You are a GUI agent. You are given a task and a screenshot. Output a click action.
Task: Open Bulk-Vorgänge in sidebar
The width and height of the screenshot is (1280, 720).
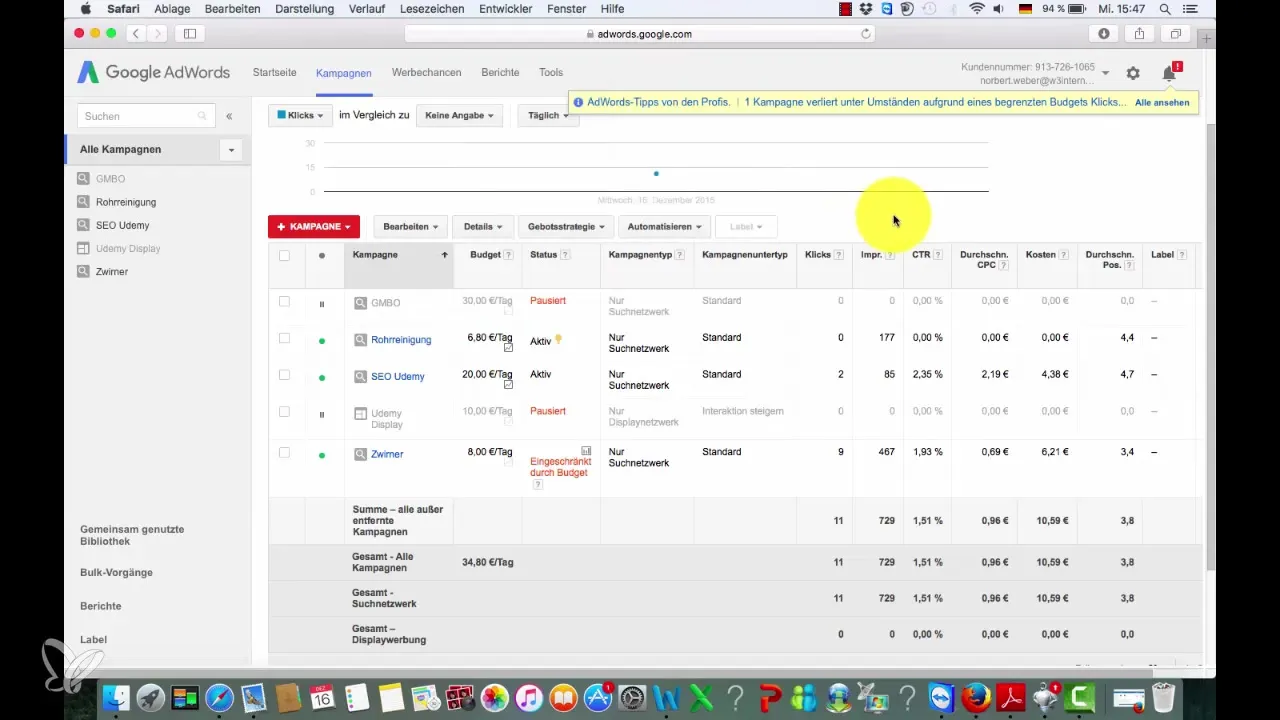[x=116, y=573]
